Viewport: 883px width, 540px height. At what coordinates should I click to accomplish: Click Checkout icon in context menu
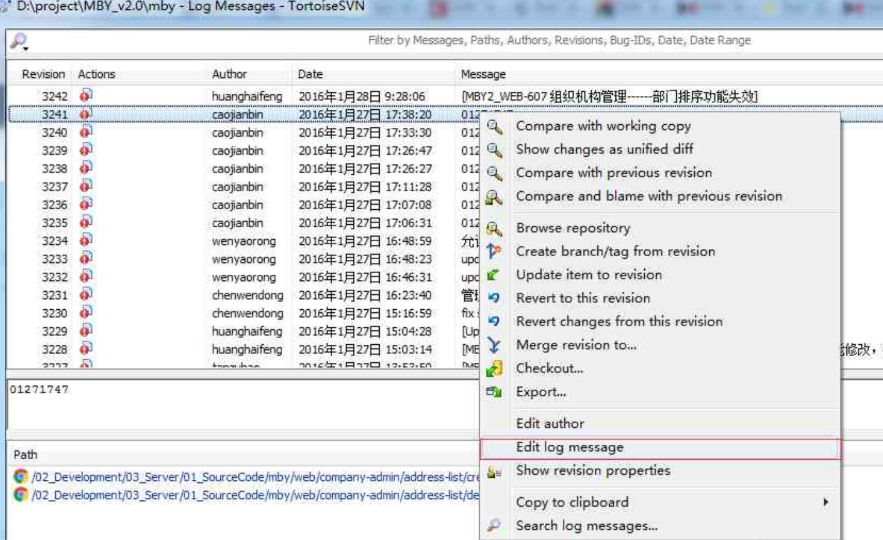click(x=494, y=369)
